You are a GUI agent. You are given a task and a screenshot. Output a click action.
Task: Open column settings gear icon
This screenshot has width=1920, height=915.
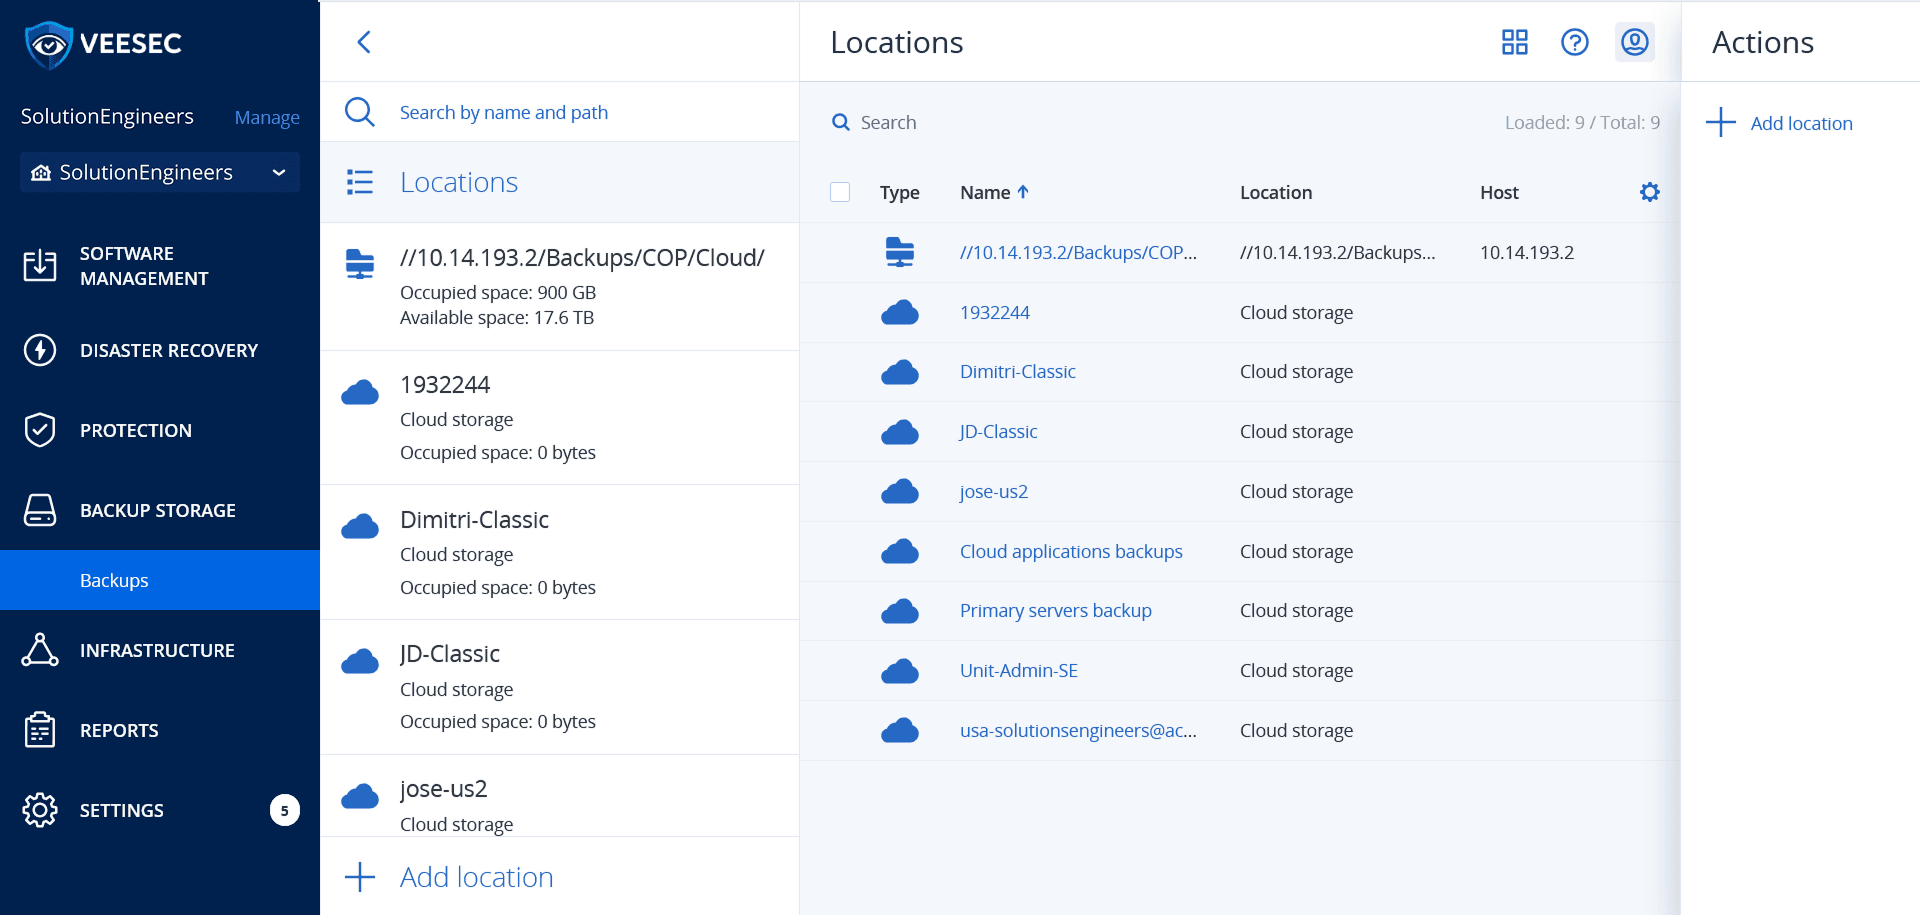click(1650, 192)
